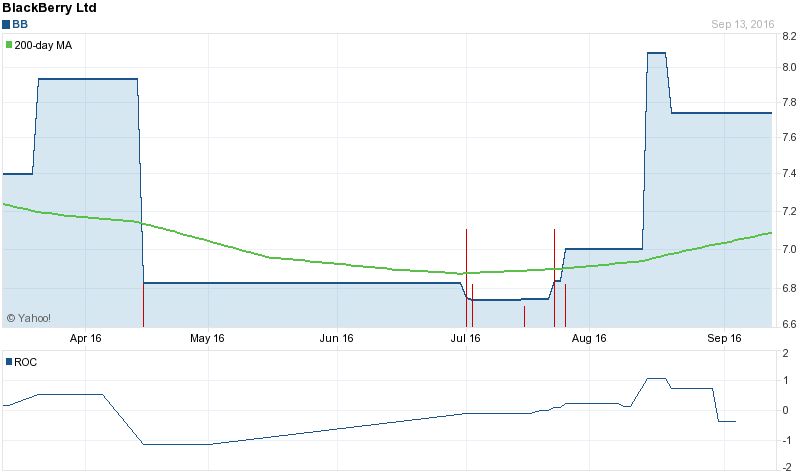Click the red event marker in mid-April
Image resolution: width=800 pixels, height=475 pixels.
tap(143, 305)
